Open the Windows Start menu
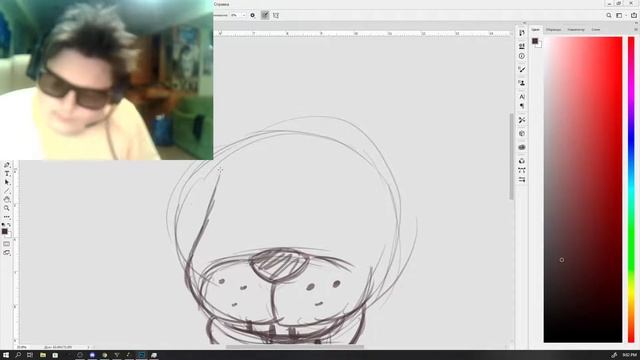 tap(6, 355)
